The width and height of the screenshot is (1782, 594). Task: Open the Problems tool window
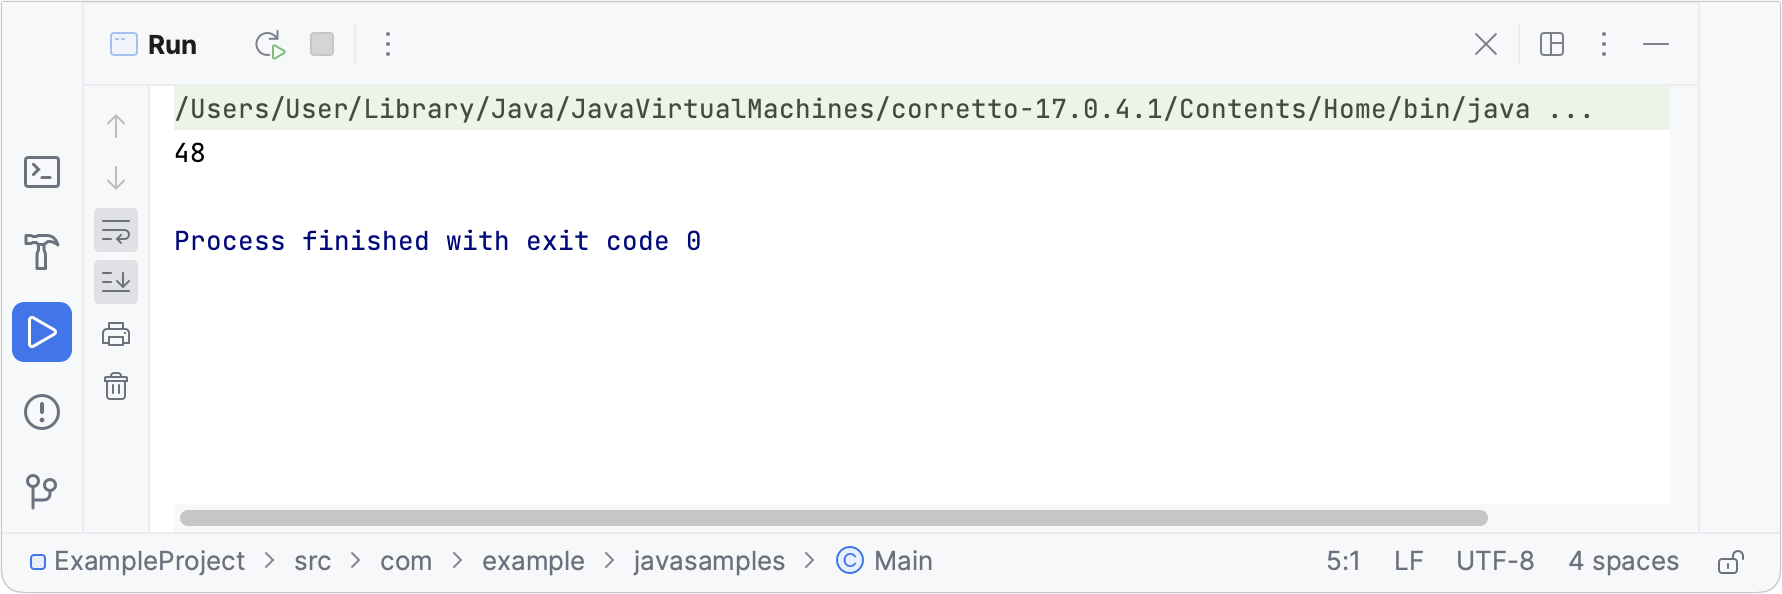[x=42, y=412]
